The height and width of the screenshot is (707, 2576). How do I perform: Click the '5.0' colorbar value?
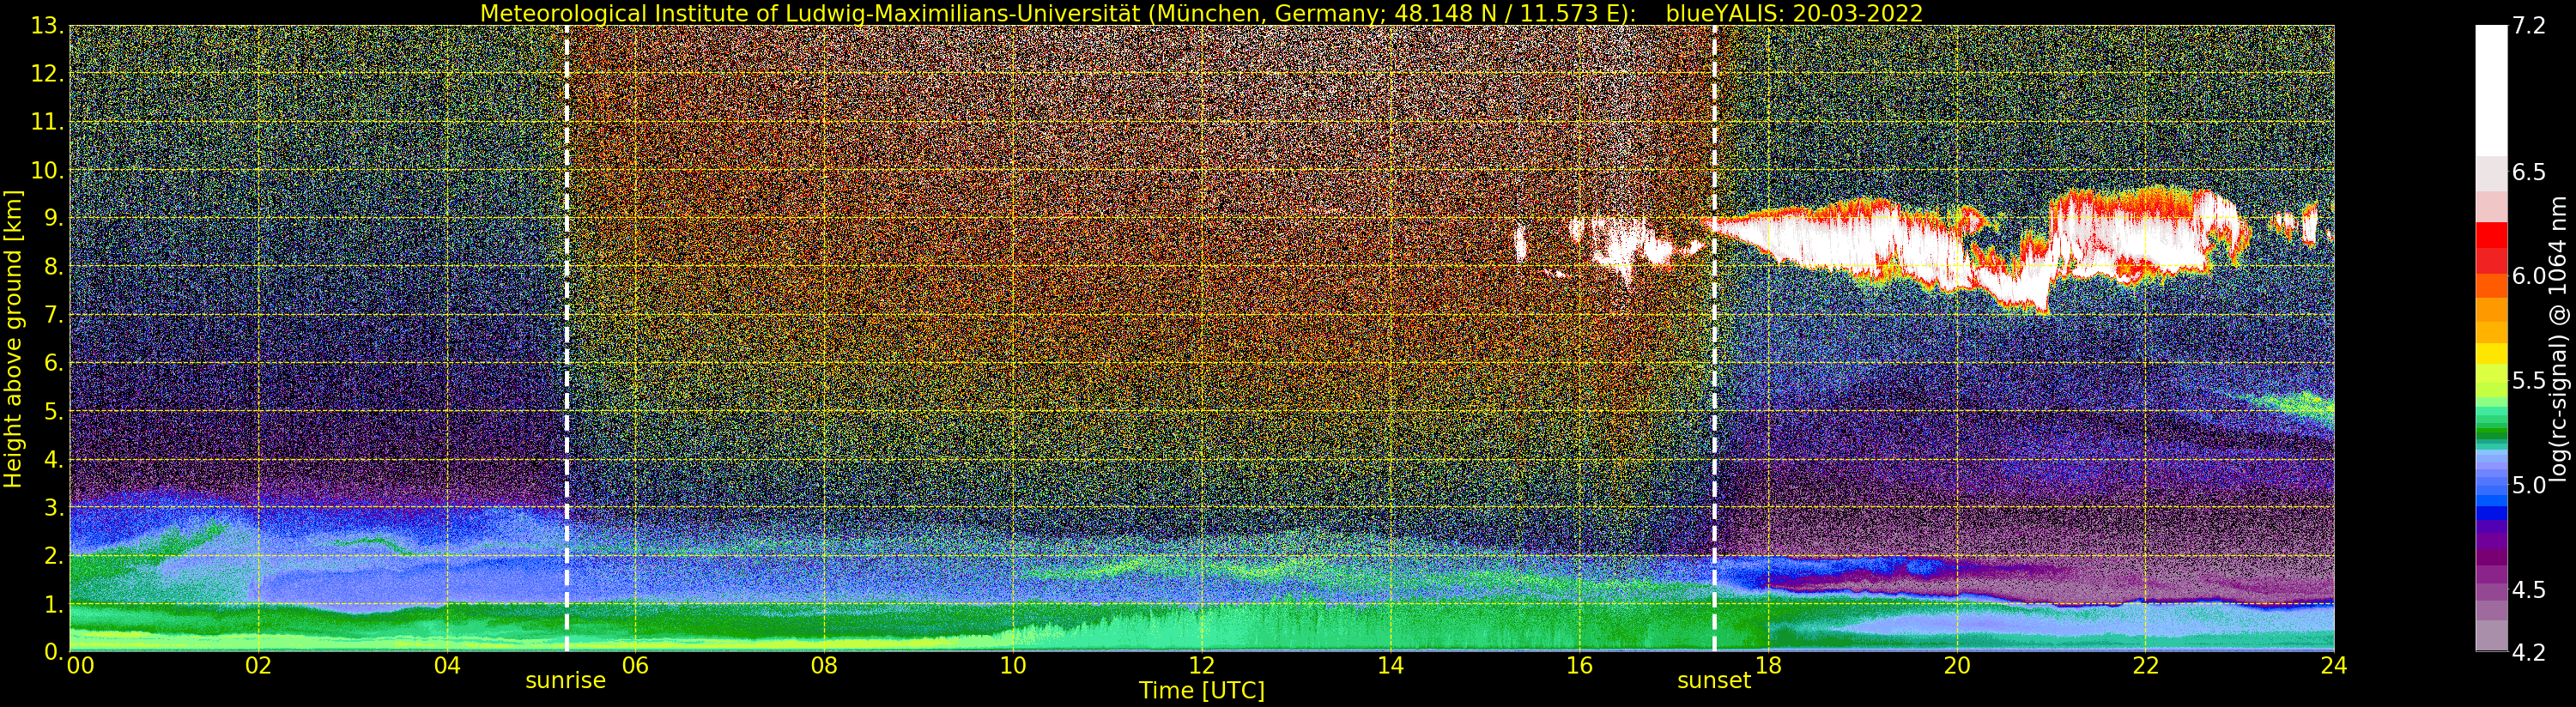pyautogui.click(x=2529, y=485)
